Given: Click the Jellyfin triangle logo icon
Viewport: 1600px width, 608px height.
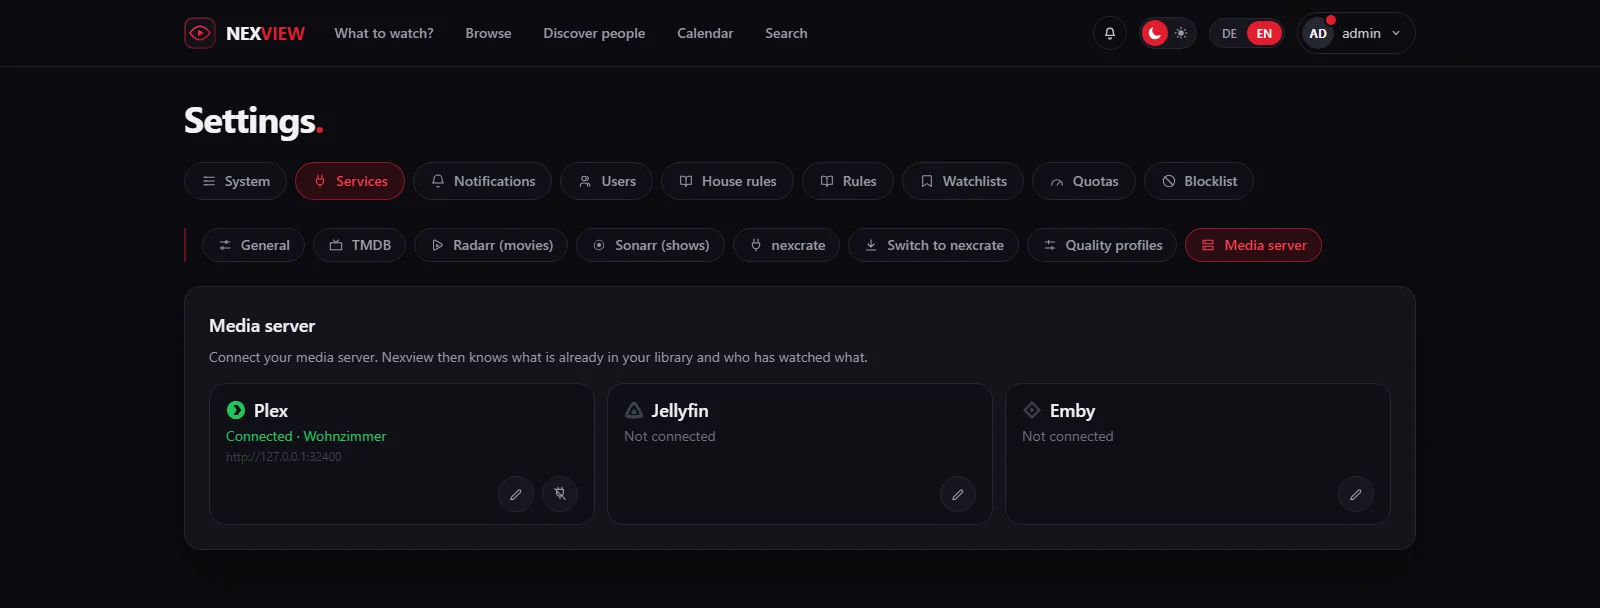Looking at the screenshot, I should pyautogui.click(x=634, y=410).
